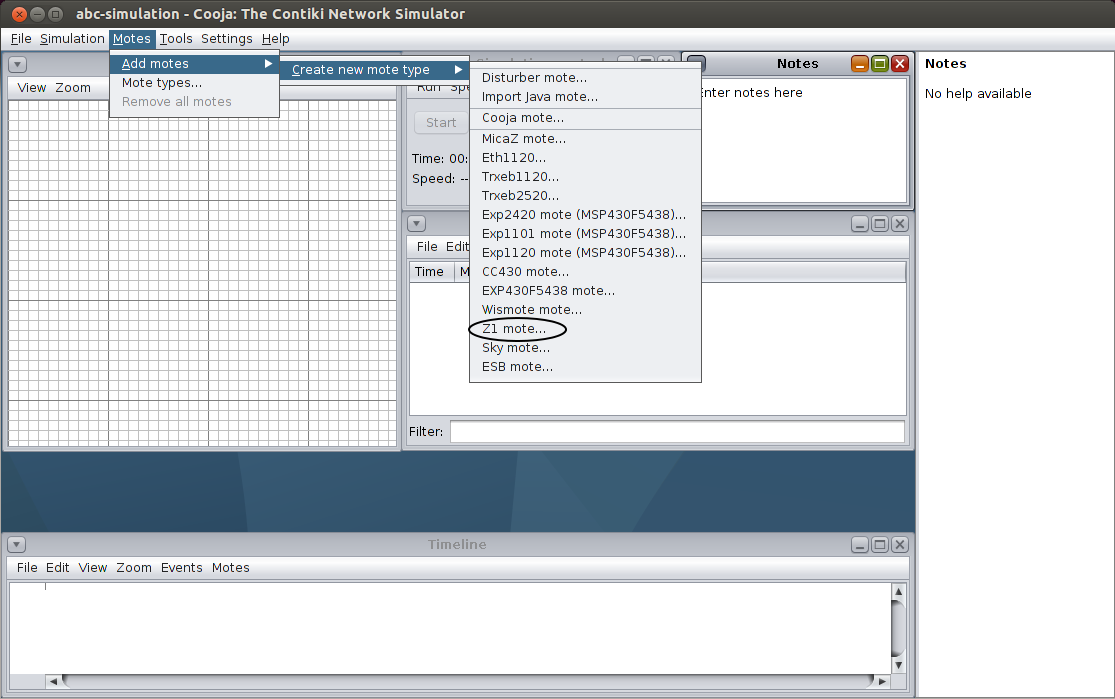This screenshot has height=699, width=1115.
Task: Open Mote output panel dropdown arrow icon
Action: coord(417,224)
